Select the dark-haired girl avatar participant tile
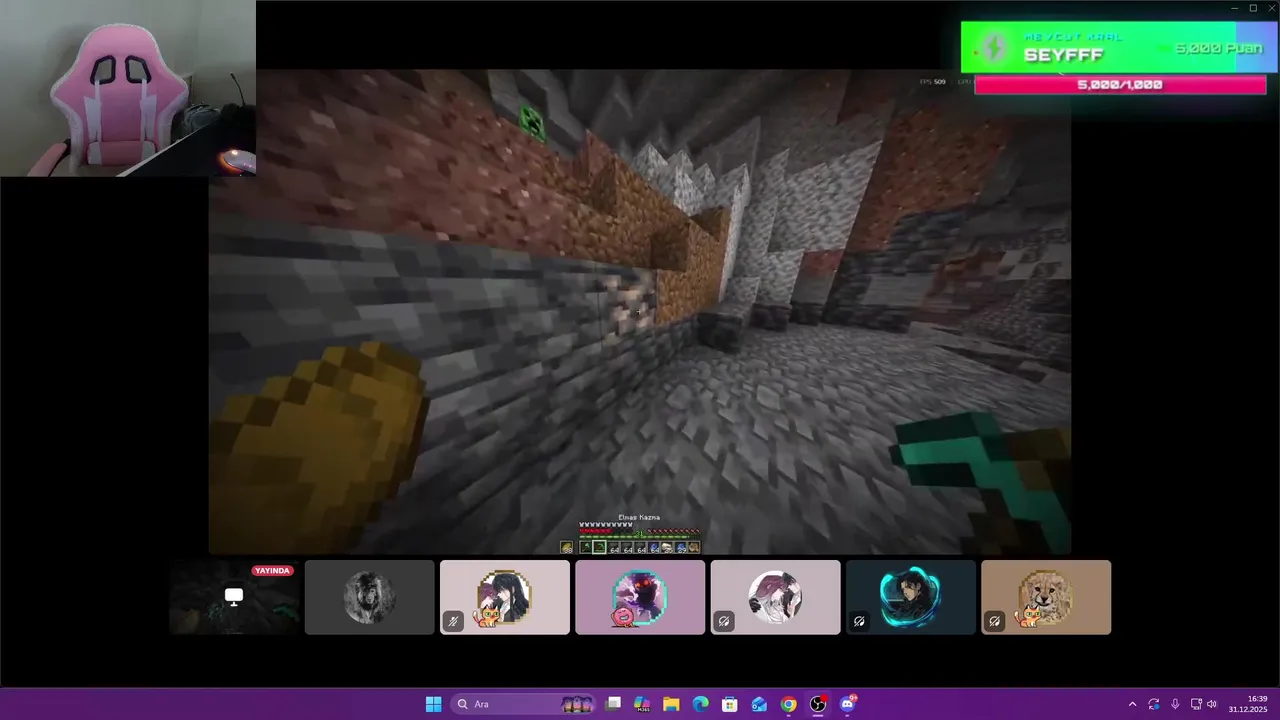Viewport: 1280px width, 720px height. pyautogui.click(x=505, y=597)
